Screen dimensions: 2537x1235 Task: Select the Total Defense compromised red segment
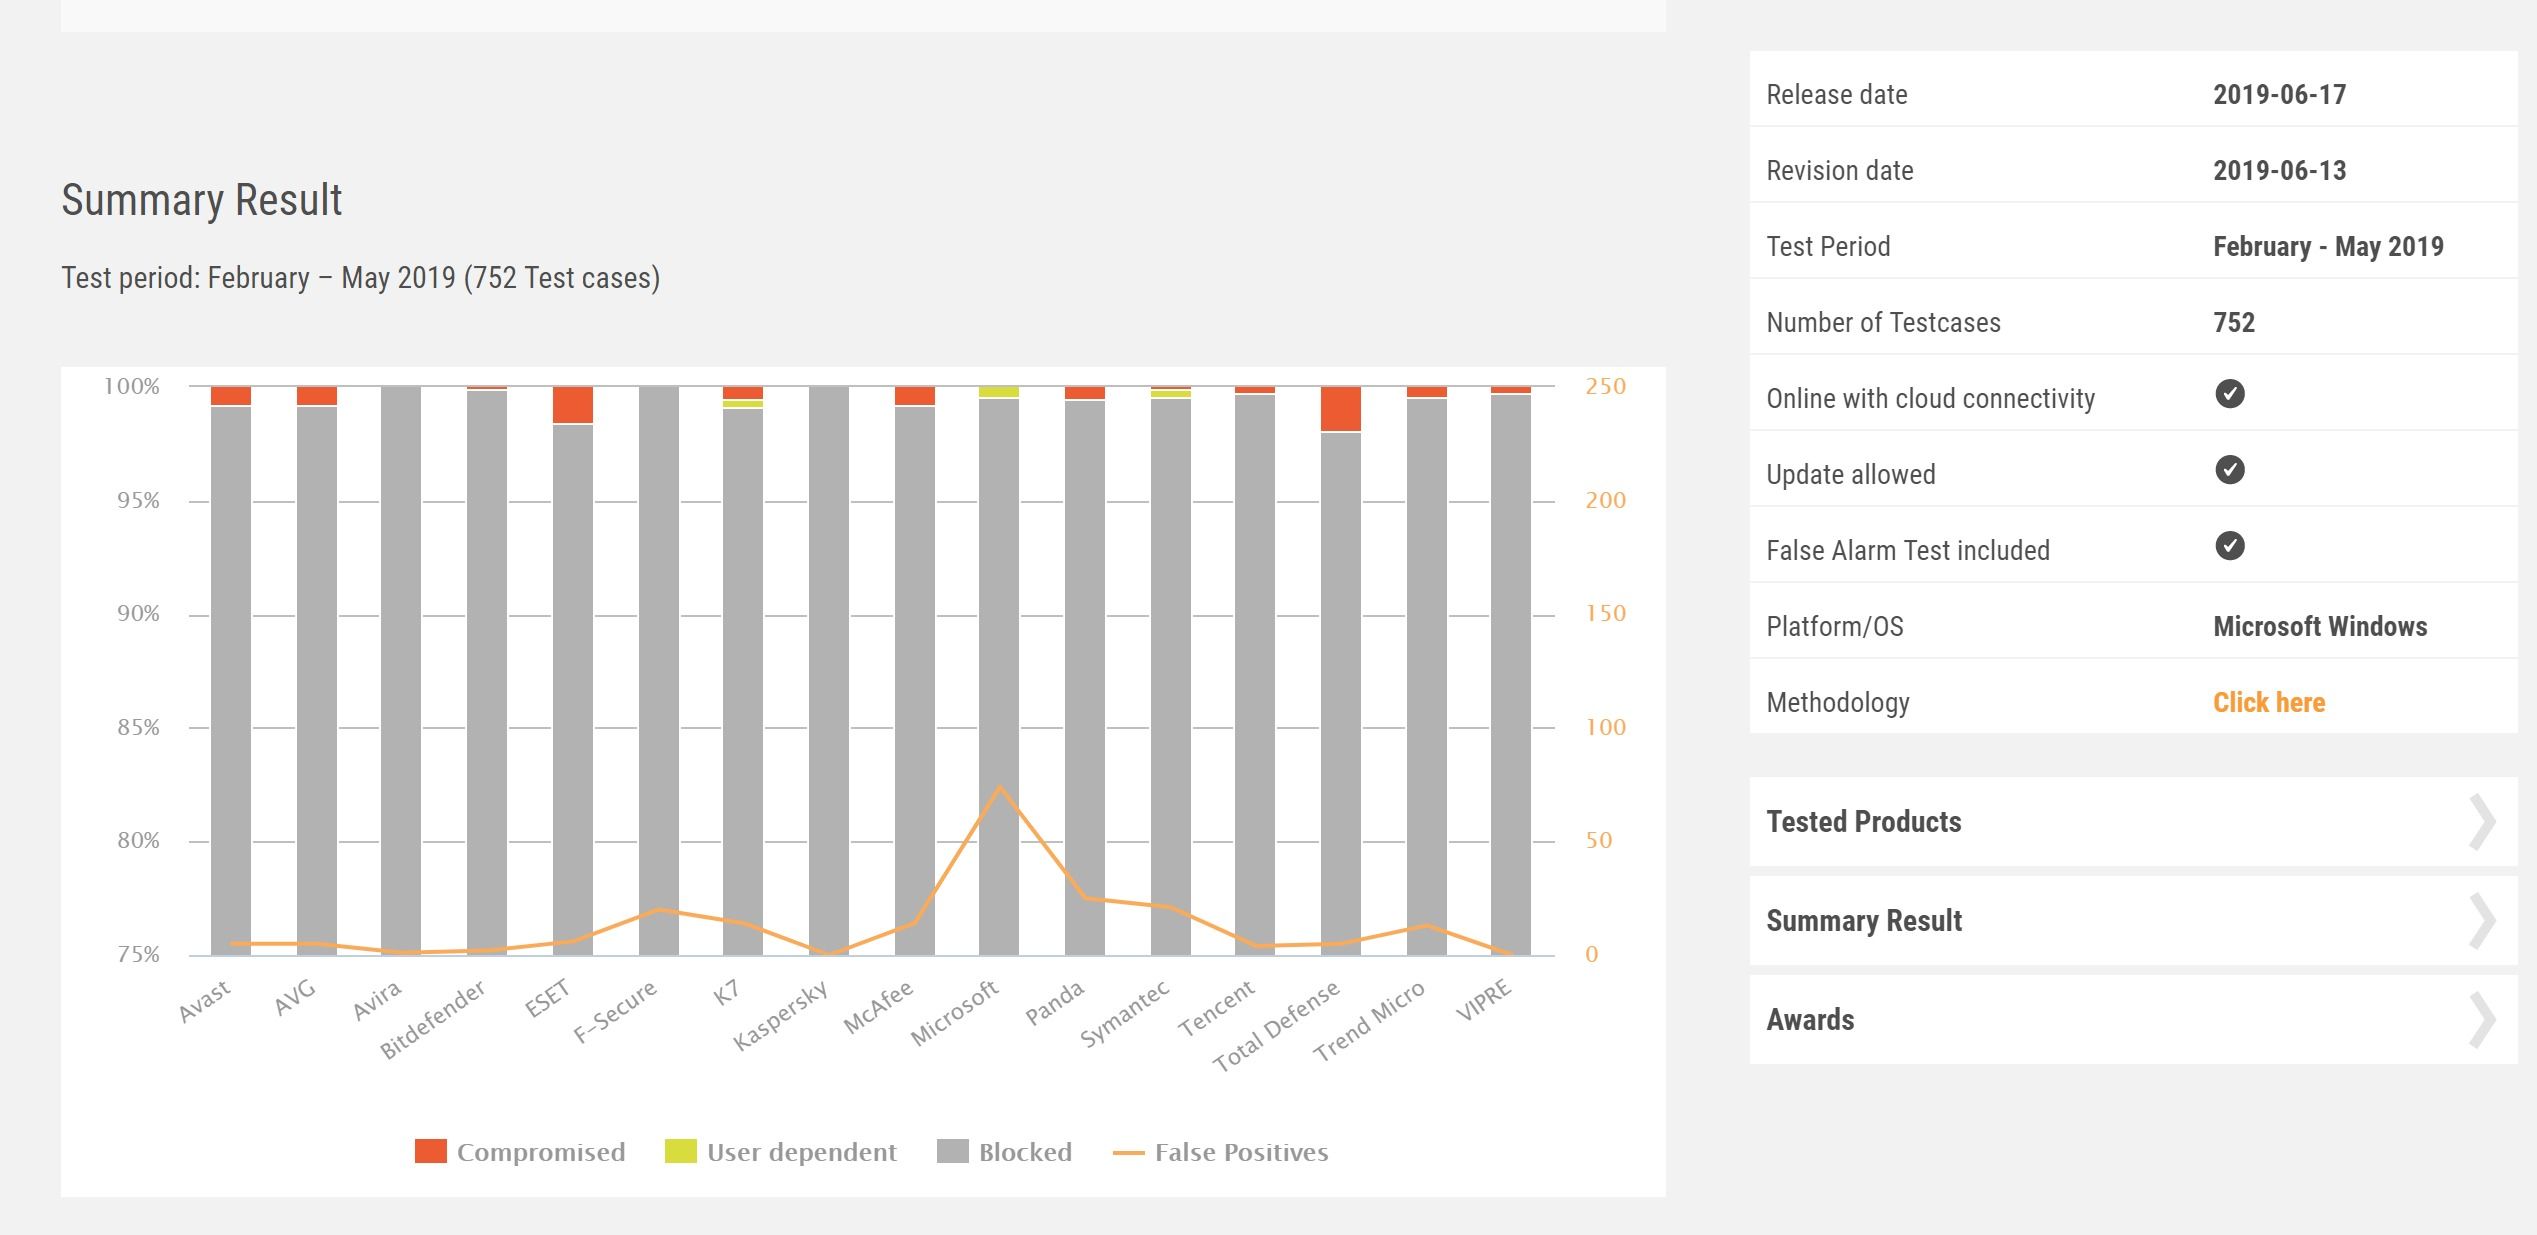click(1341, 409)
